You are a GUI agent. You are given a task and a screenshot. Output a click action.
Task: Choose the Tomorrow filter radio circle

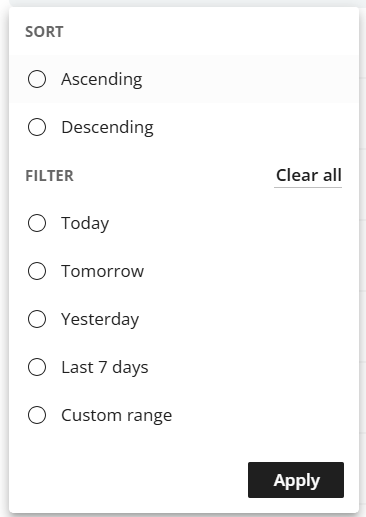[x=37, y=271]
